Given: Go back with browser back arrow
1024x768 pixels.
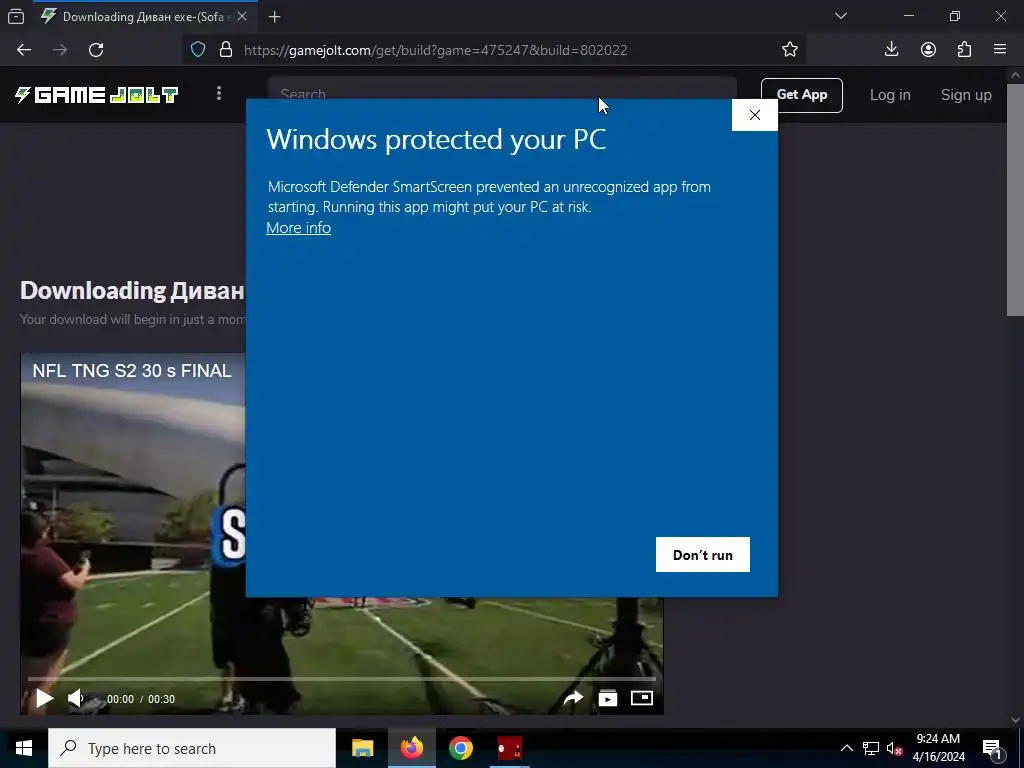Looking at the screenshot, I should (x=24, y=50).
